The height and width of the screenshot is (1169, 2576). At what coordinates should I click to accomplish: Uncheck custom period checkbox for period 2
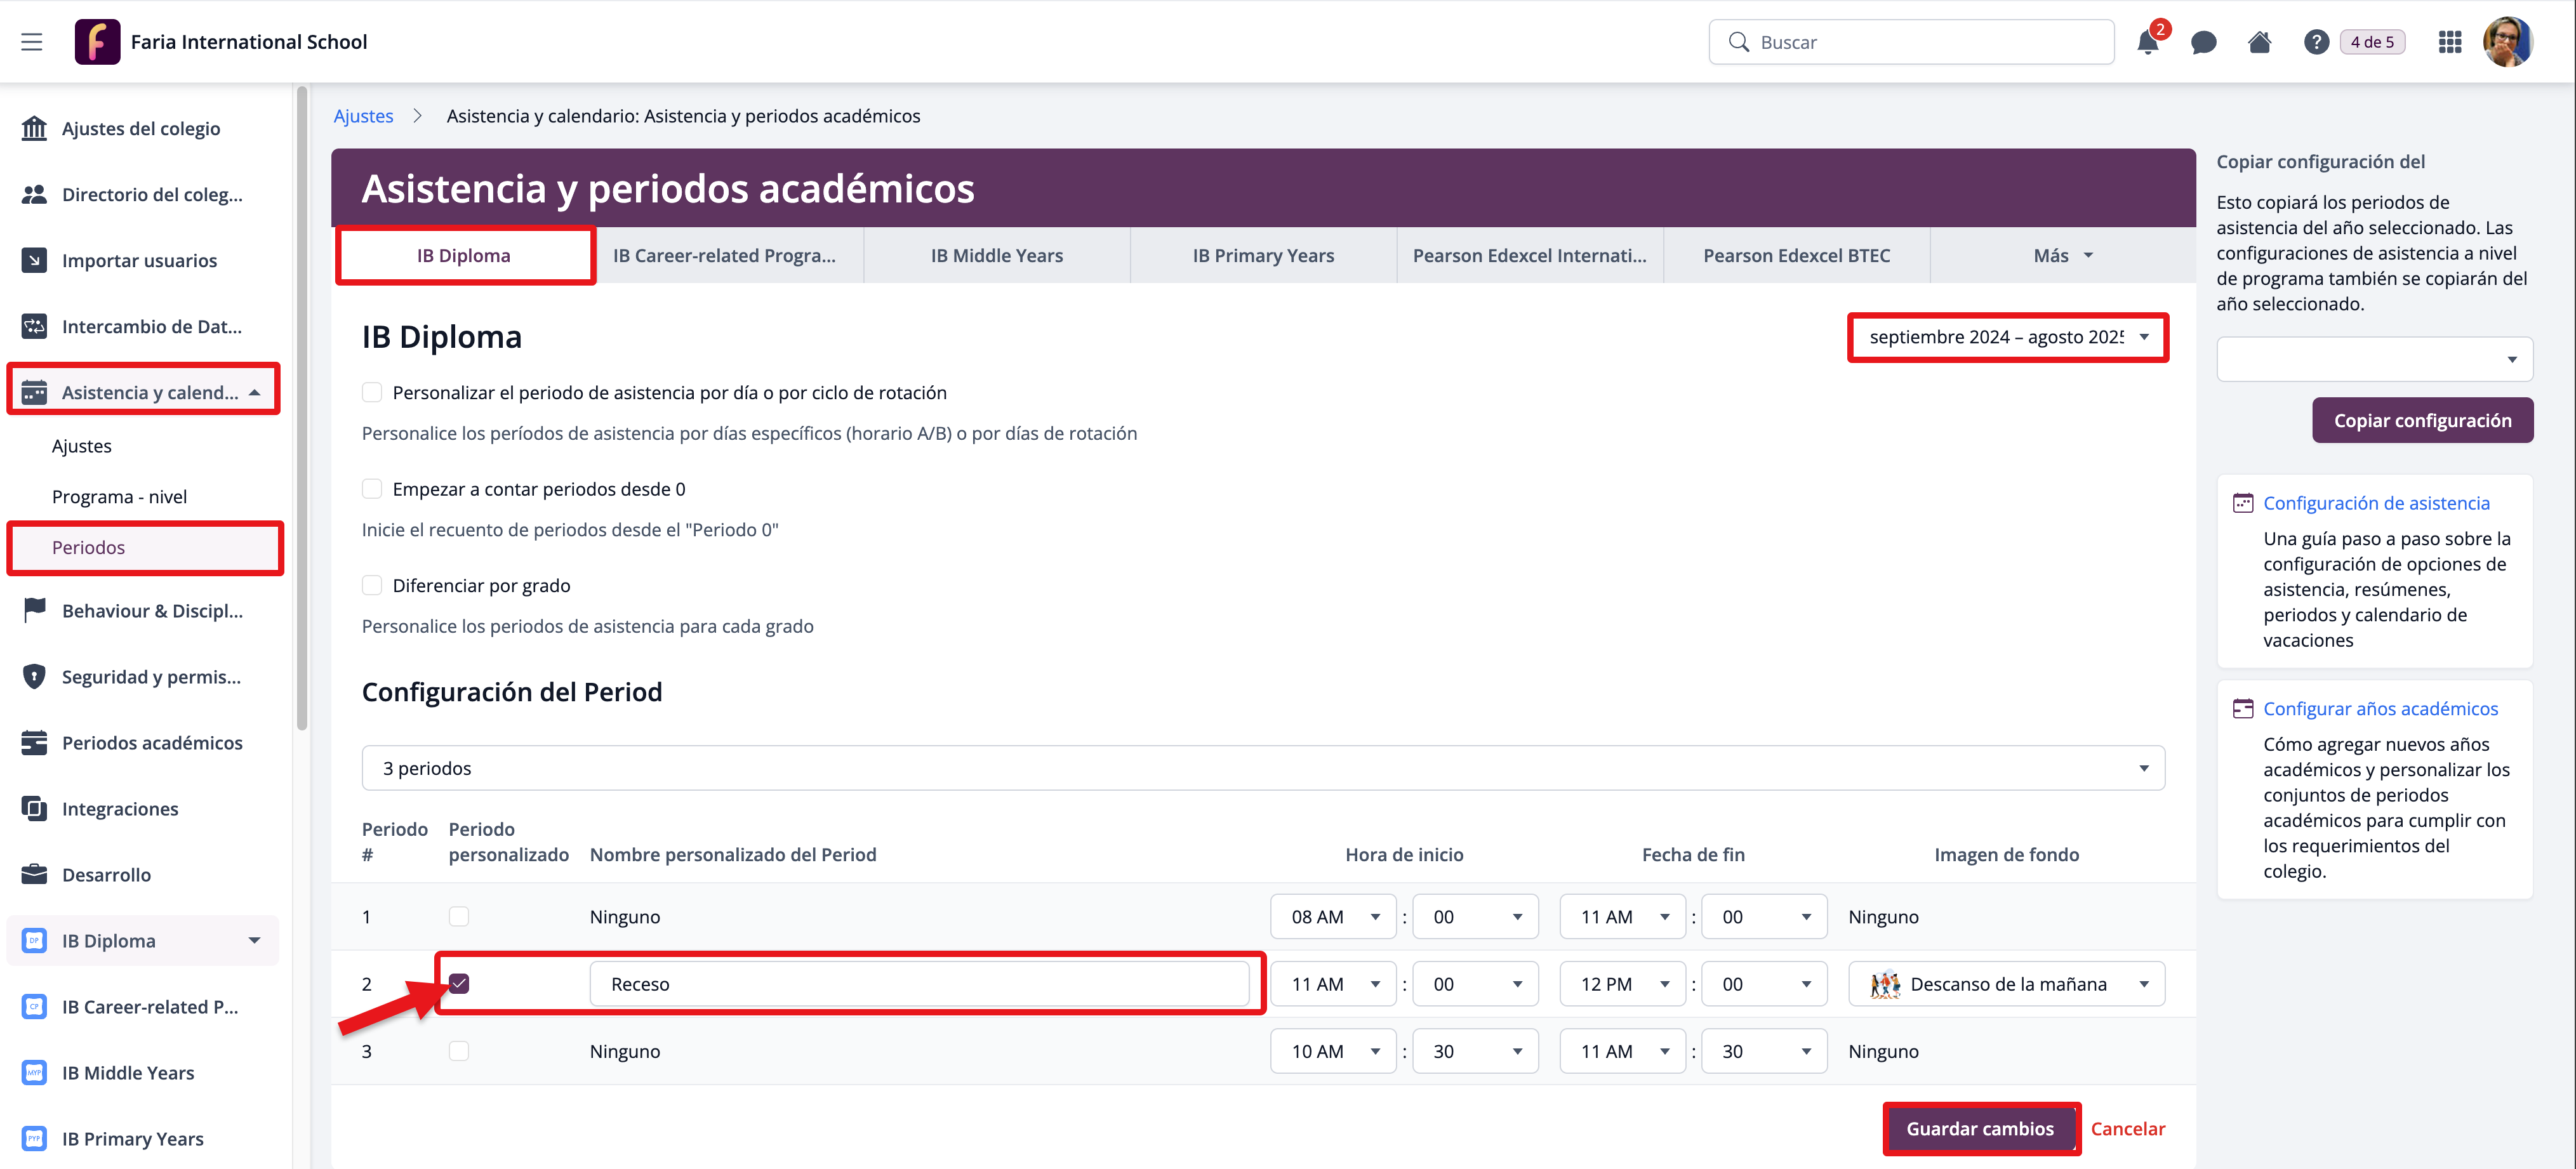[x=459, y=984]
